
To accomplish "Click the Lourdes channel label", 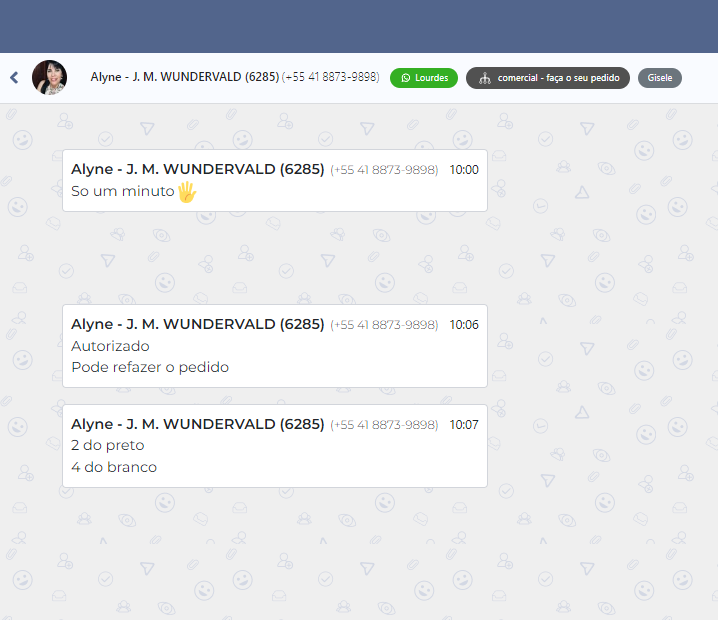I will 432,78.
